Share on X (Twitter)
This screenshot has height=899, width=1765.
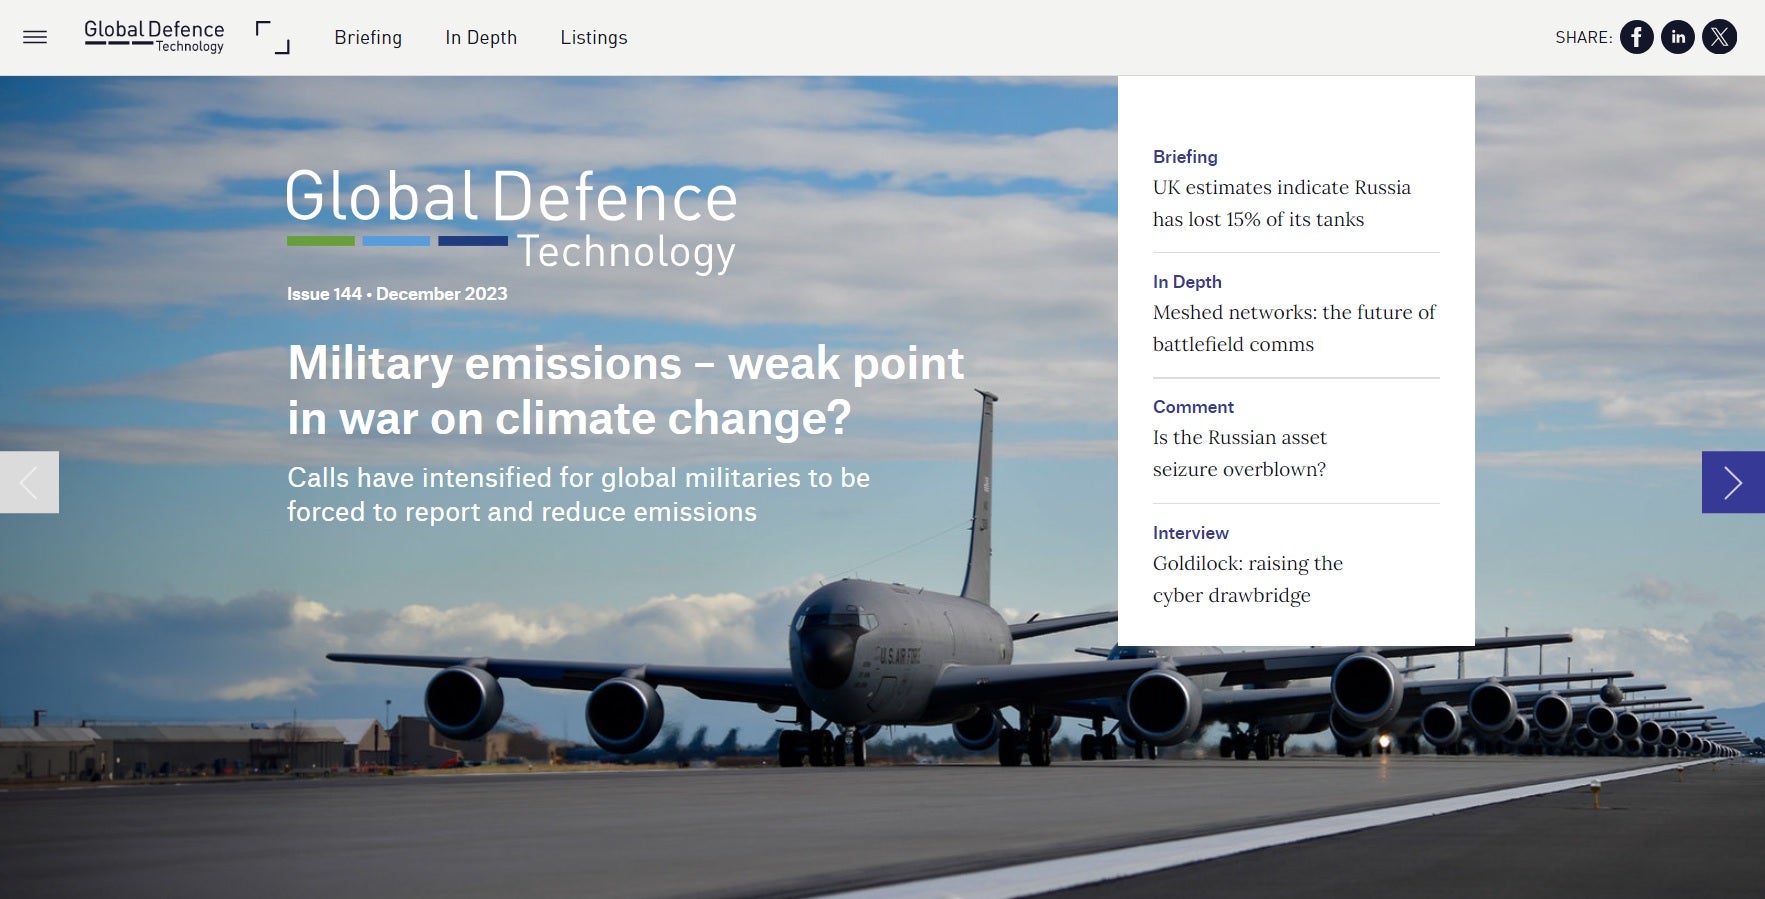click(x=1719, y=38)
